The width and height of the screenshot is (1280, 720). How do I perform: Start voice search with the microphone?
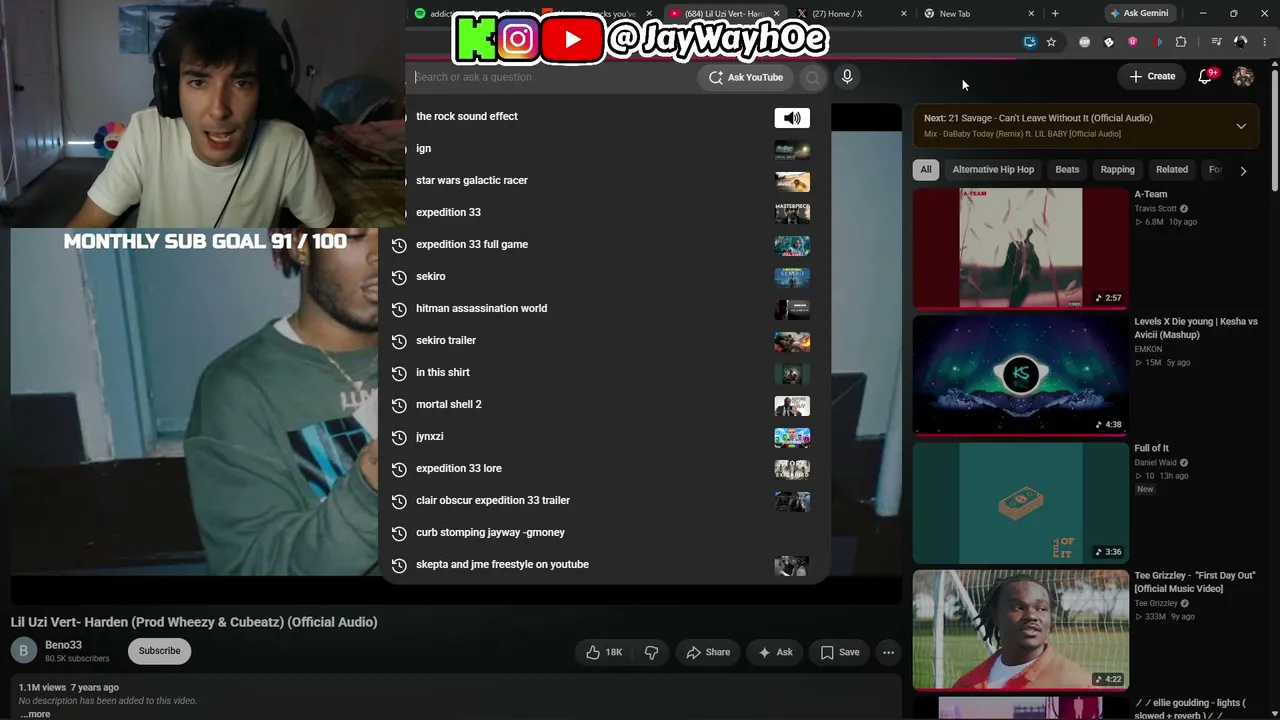[847, 77]
